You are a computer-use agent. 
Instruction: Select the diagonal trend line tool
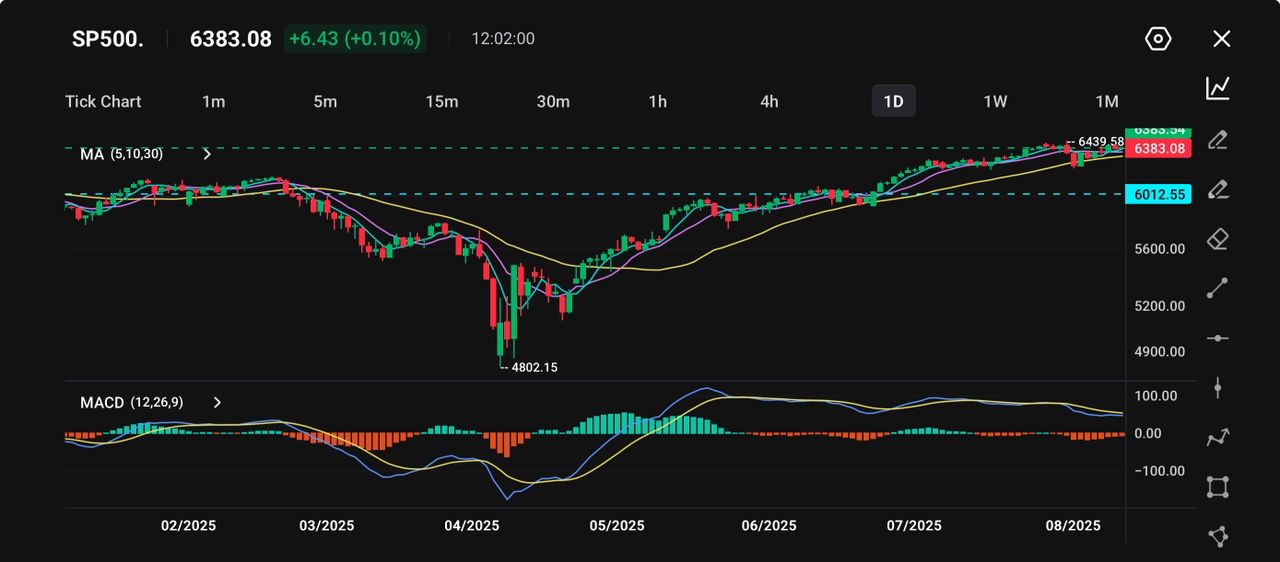coord(1217,288)
